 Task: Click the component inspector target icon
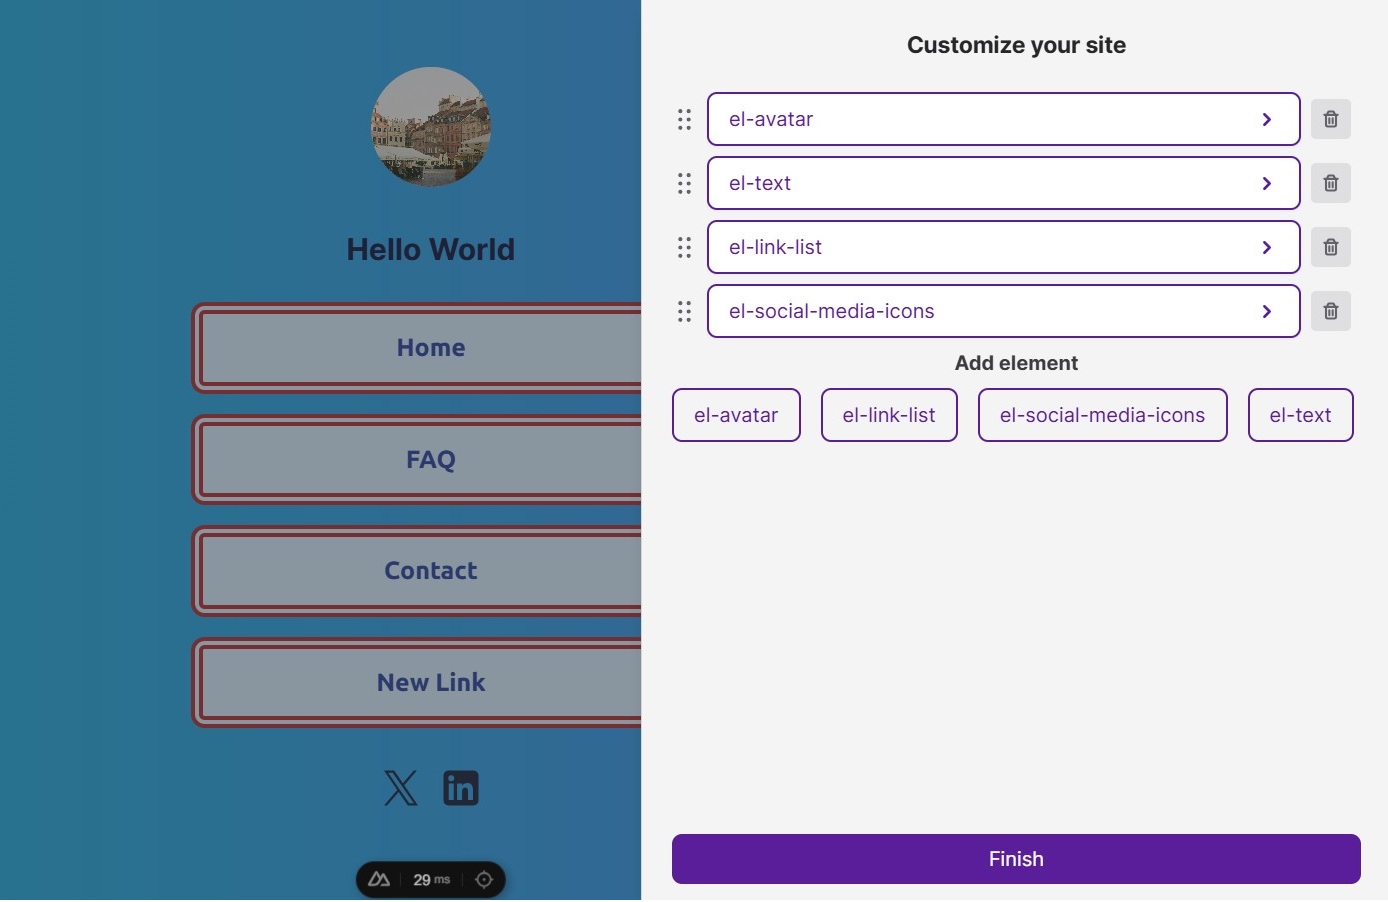484,880
